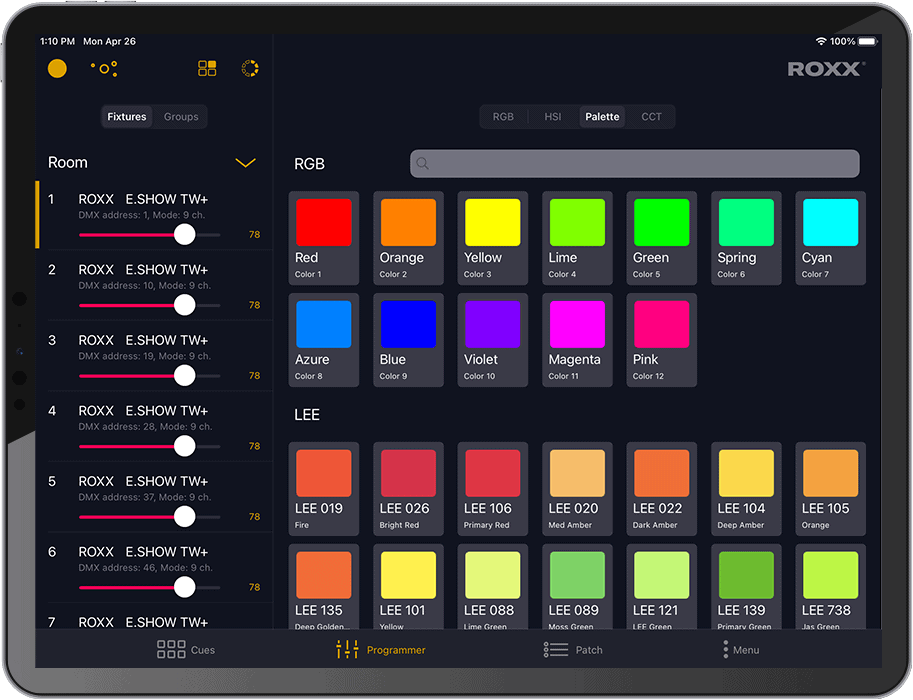The height and width of the screenshot is (700, 913).
Task: Click the Programmer faders icon
Action: pos(347,649)
